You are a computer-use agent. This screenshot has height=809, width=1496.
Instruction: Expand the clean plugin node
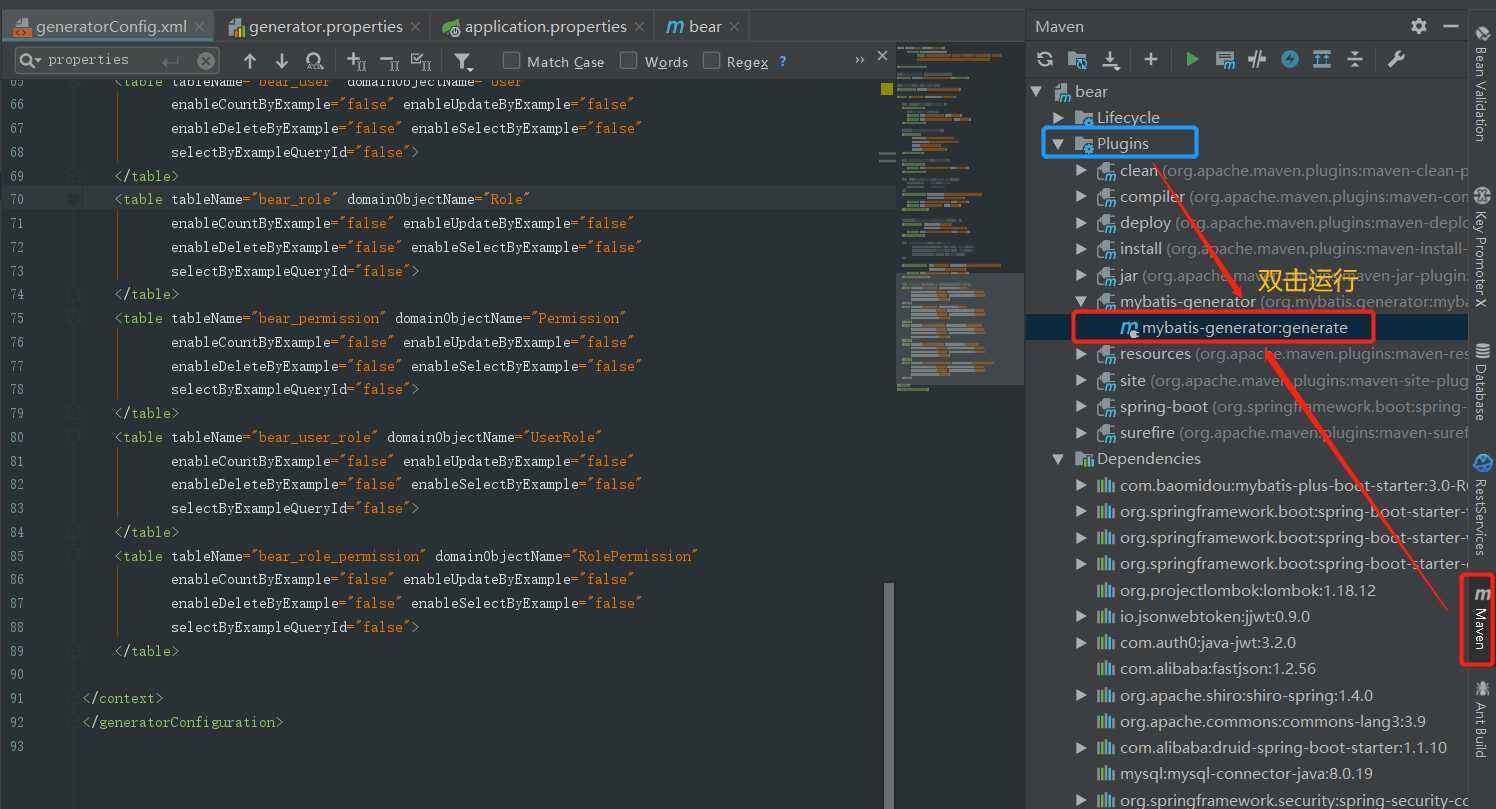click(1081, 170)
